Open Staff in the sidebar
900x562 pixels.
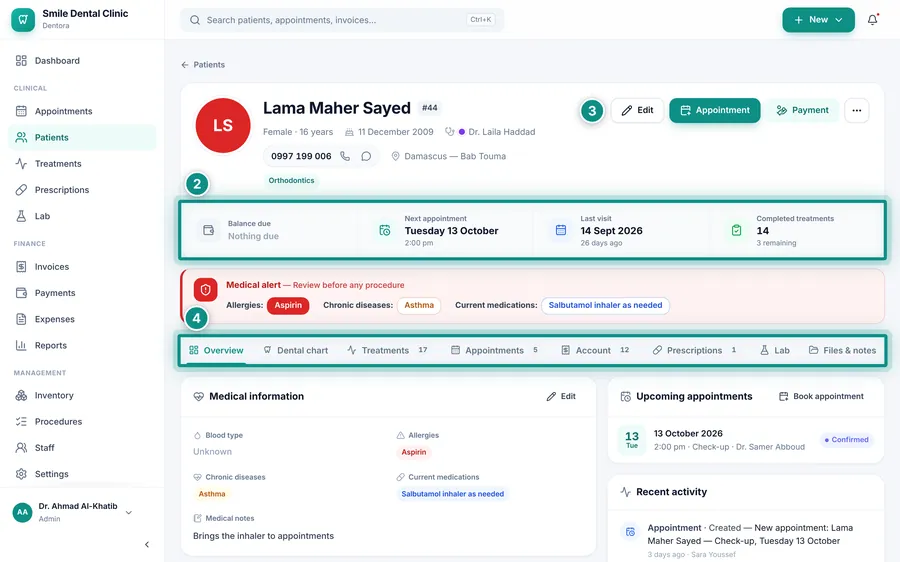click(82, 448)
